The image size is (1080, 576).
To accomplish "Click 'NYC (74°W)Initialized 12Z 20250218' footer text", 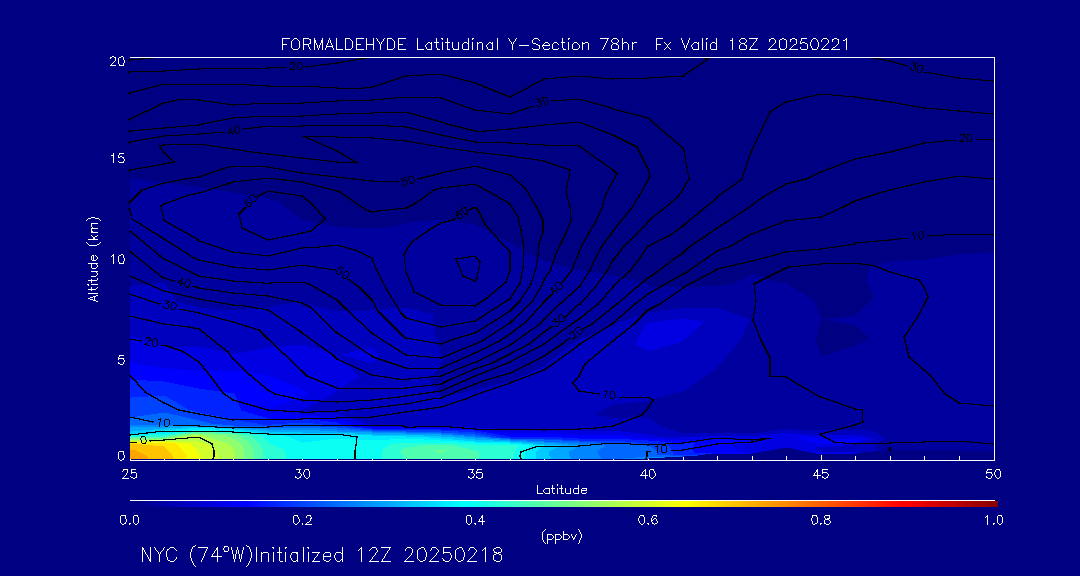I will tap(322, 555).
